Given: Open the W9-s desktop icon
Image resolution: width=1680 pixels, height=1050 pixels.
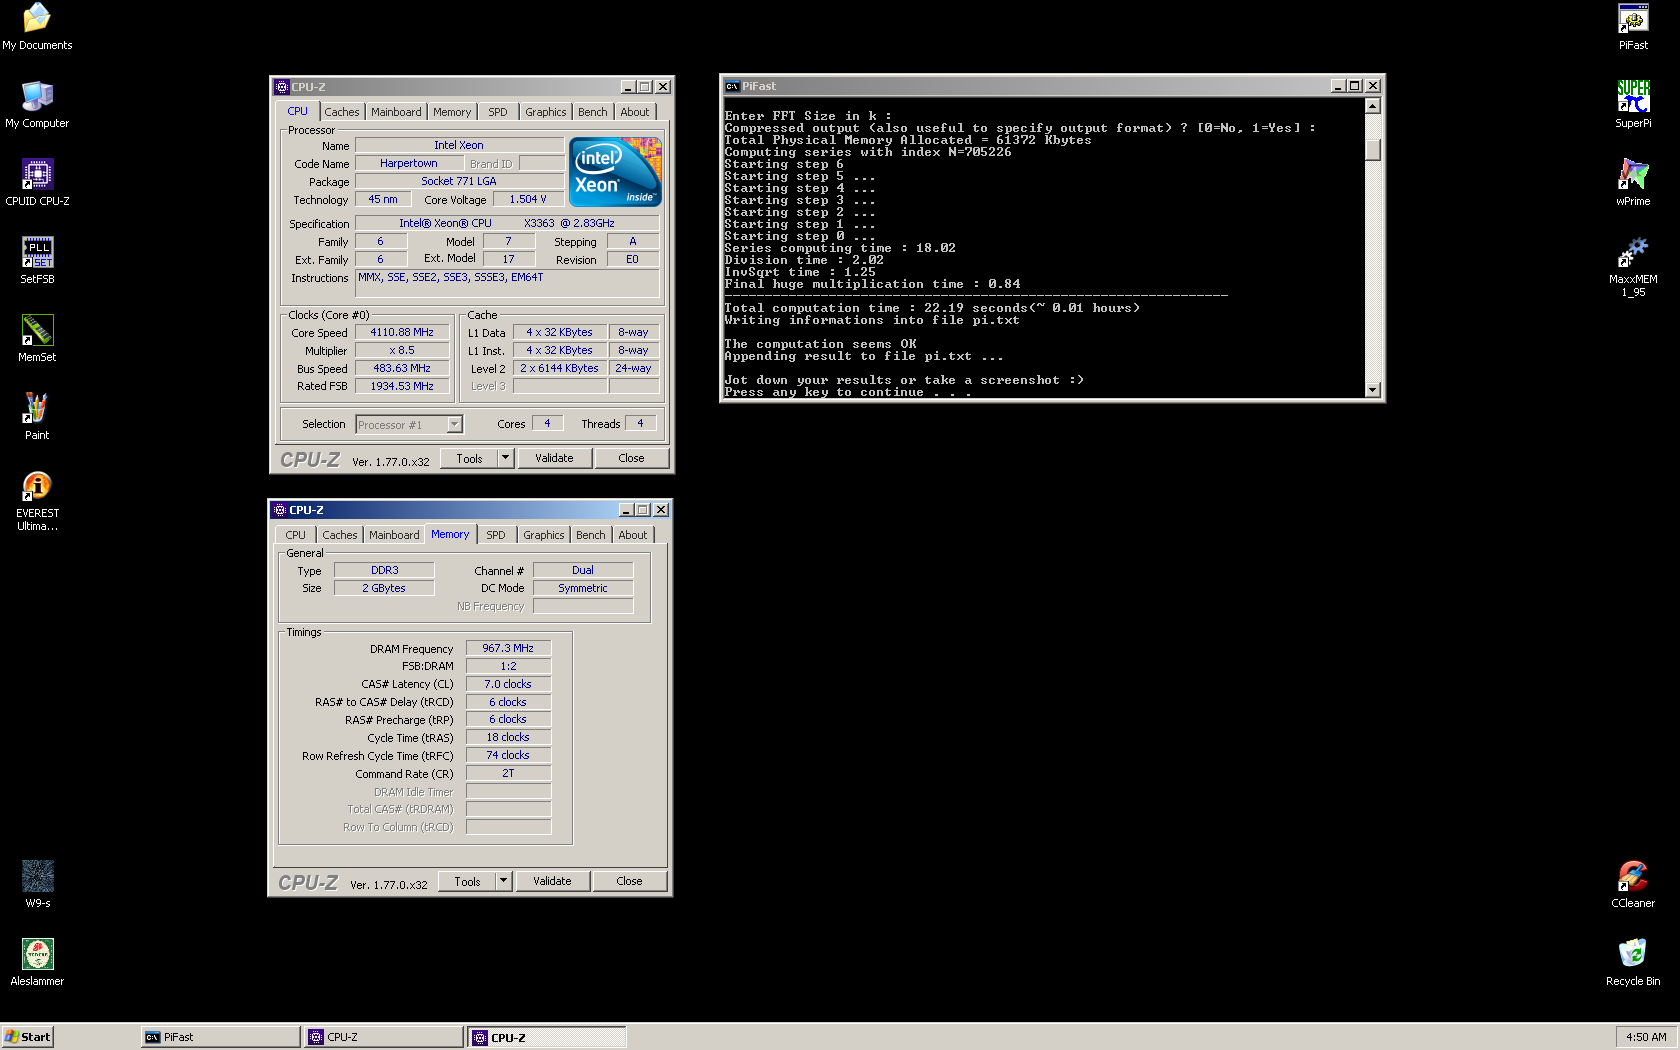Looking at the screenshot, I should click(x=38, y=884).
